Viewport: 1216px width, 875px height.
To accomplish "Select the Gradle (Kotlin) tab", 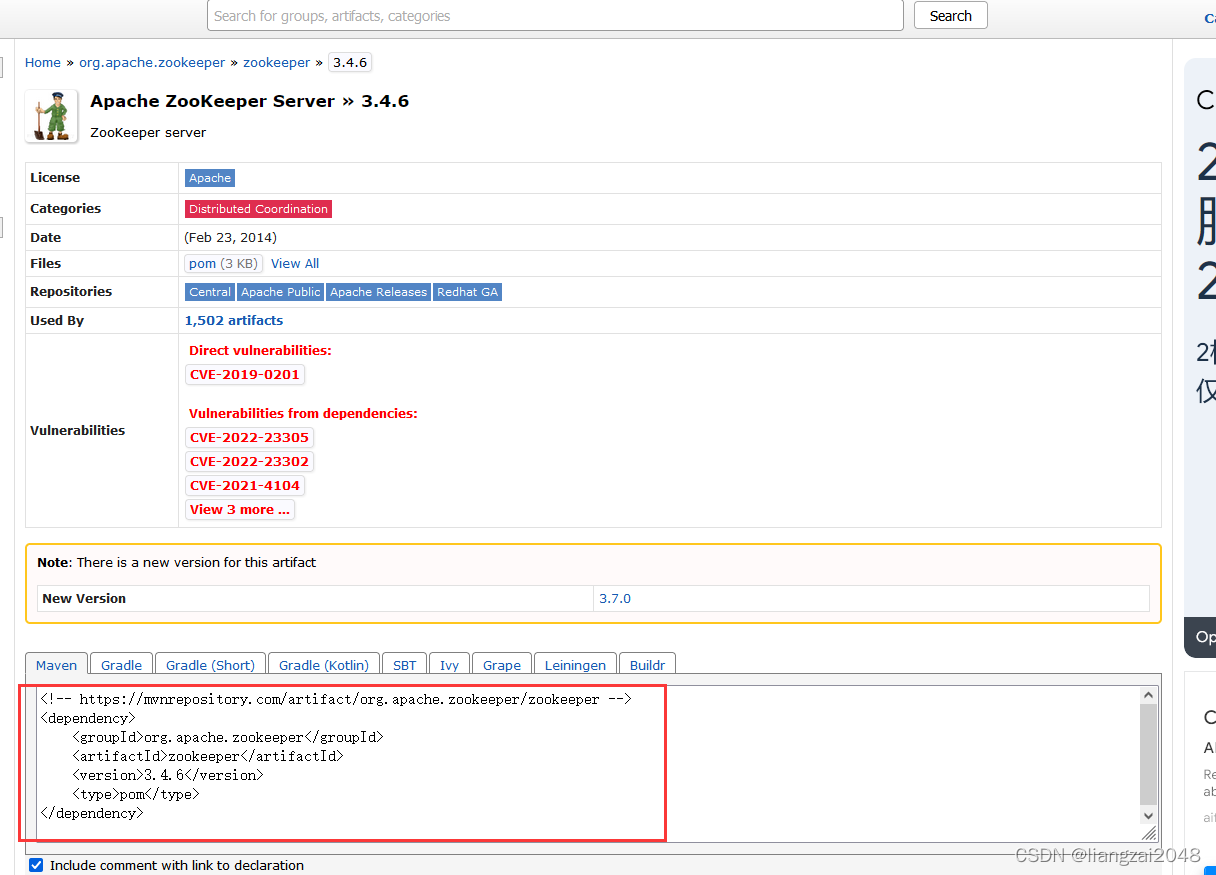I will pyautogui.click(x=324, y=664).
